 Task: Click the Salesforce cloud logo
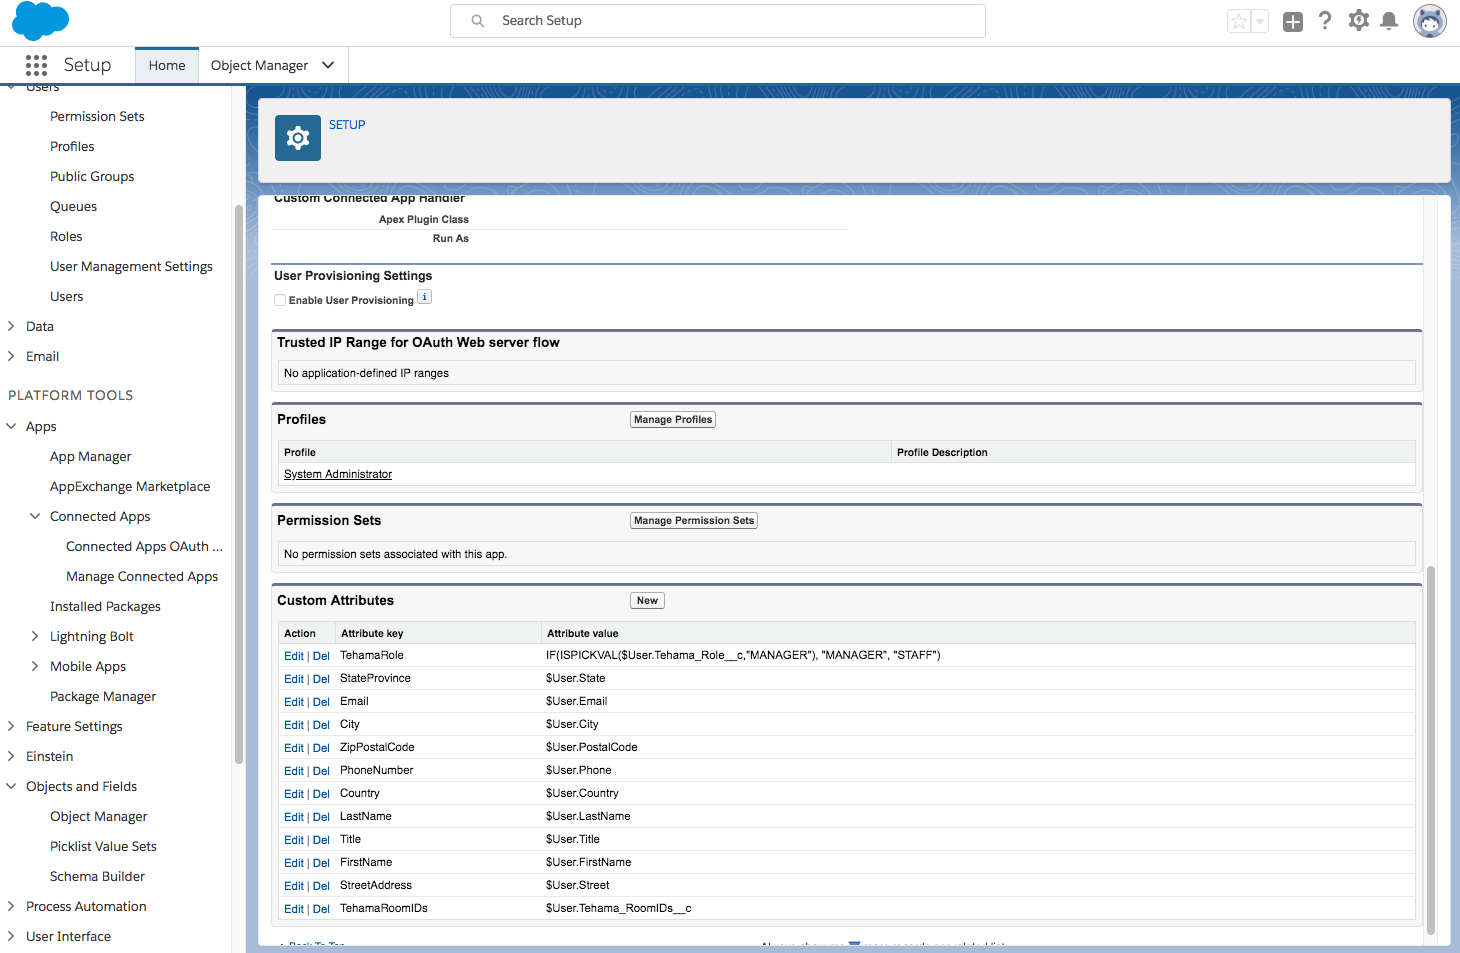[41, 20]
